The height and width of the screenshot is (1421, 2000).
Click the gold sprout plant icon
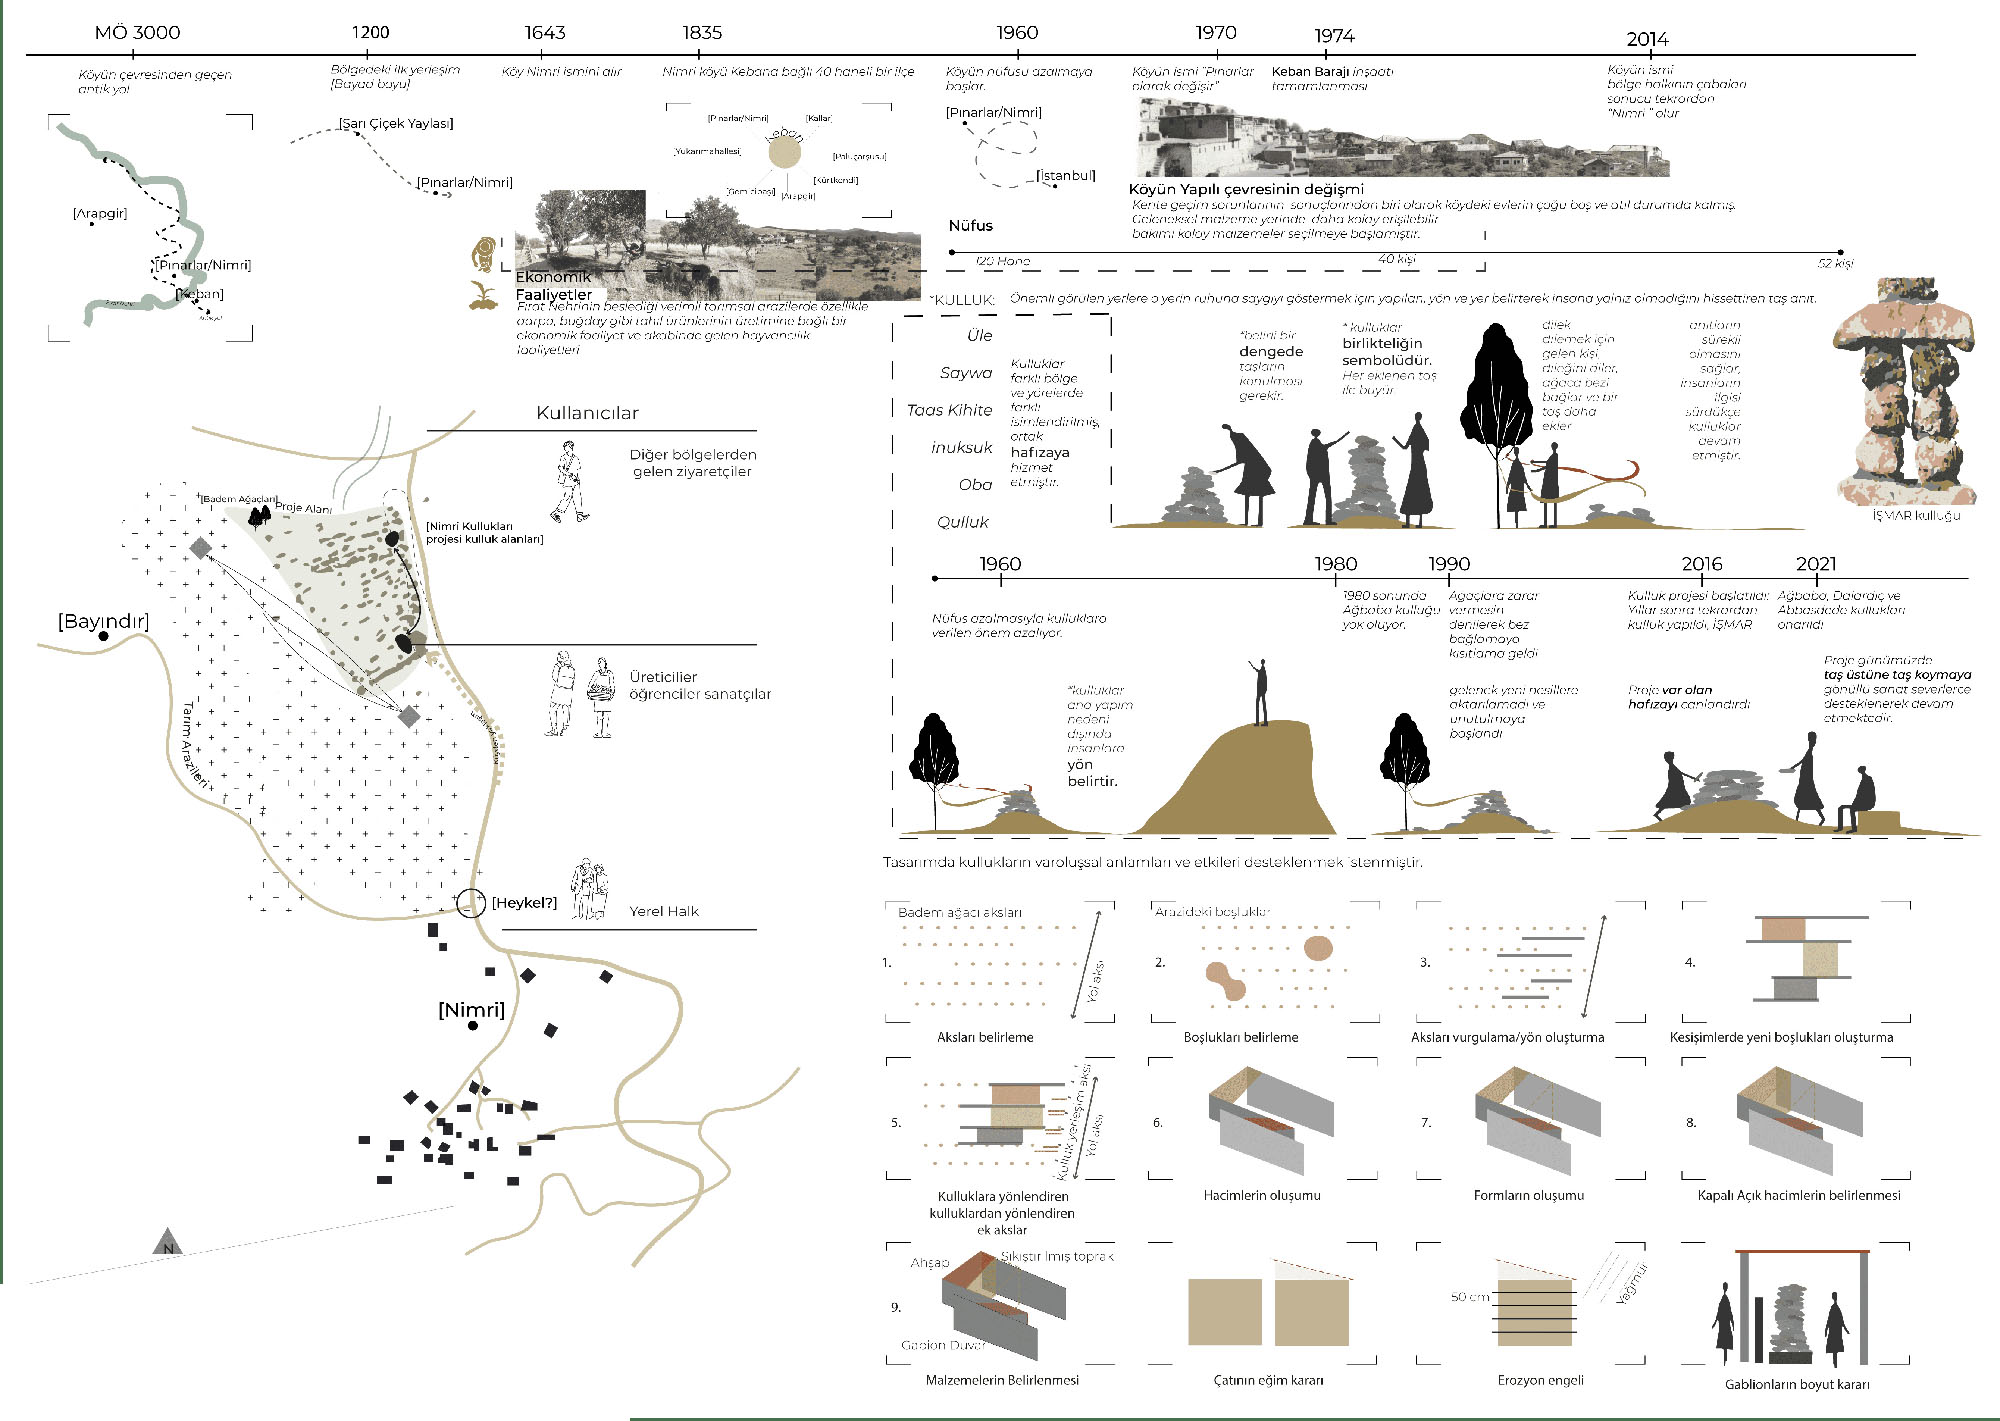[x=484, y=296]
